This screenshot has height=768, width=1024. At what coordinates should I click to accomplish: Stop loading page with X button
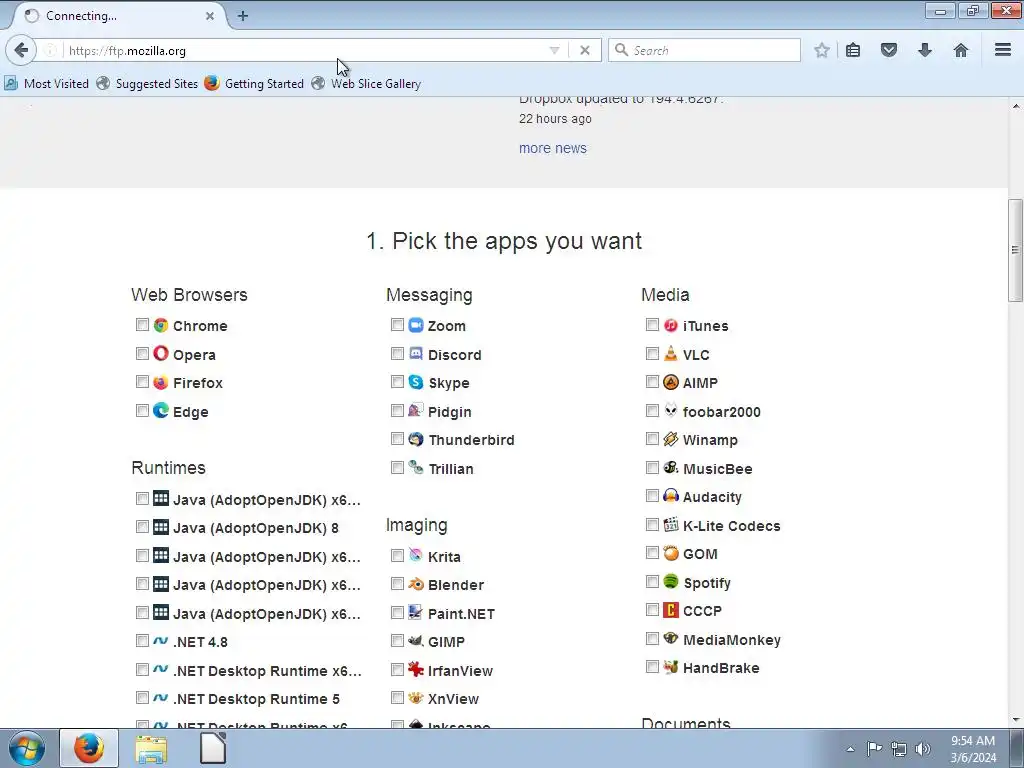[585, 50]
